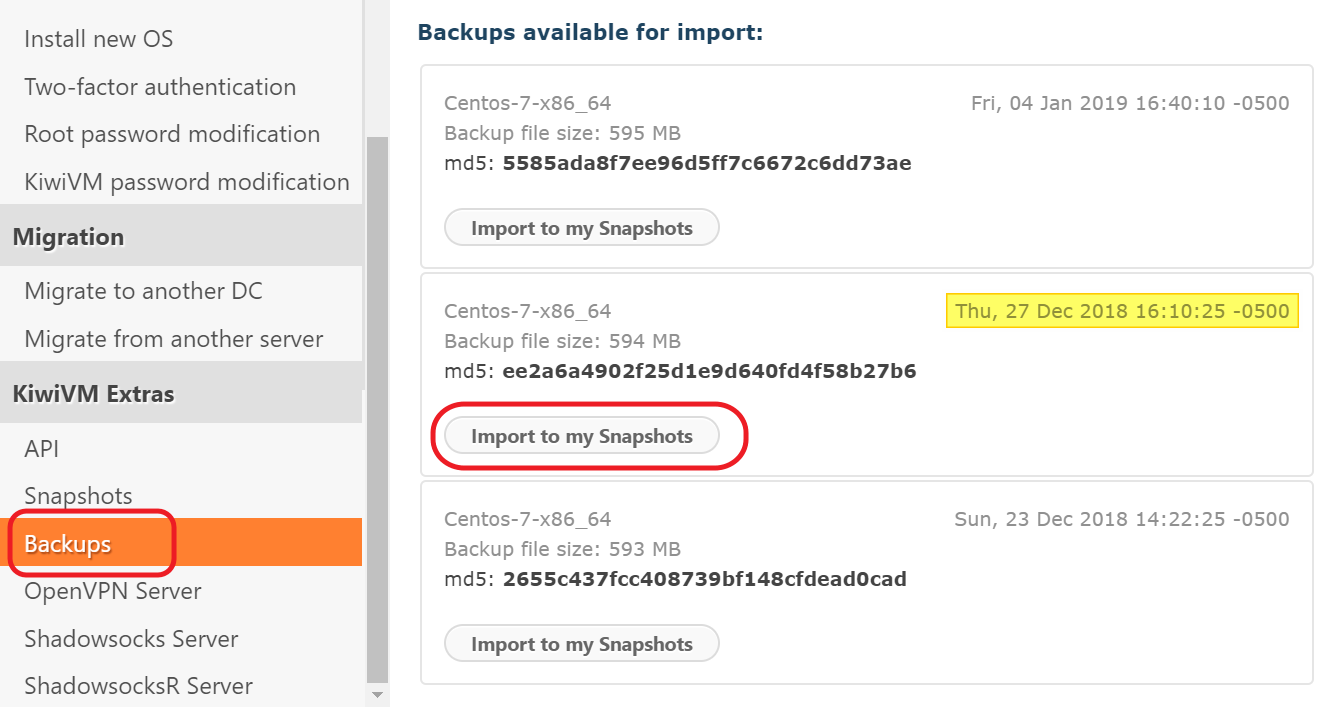
Task: Import the 27 Dec 2018 backup to Snapshots
Action: tap(581, 436)
